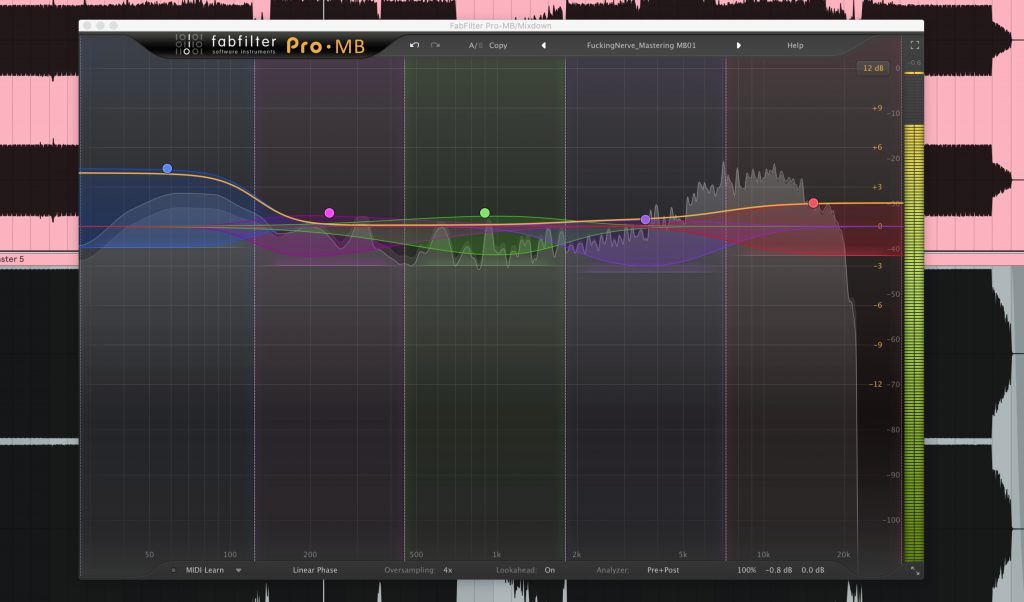Click the heart icon beside MIDI Learn
This screenshot has width=1024, height=602.
point(238,568)
